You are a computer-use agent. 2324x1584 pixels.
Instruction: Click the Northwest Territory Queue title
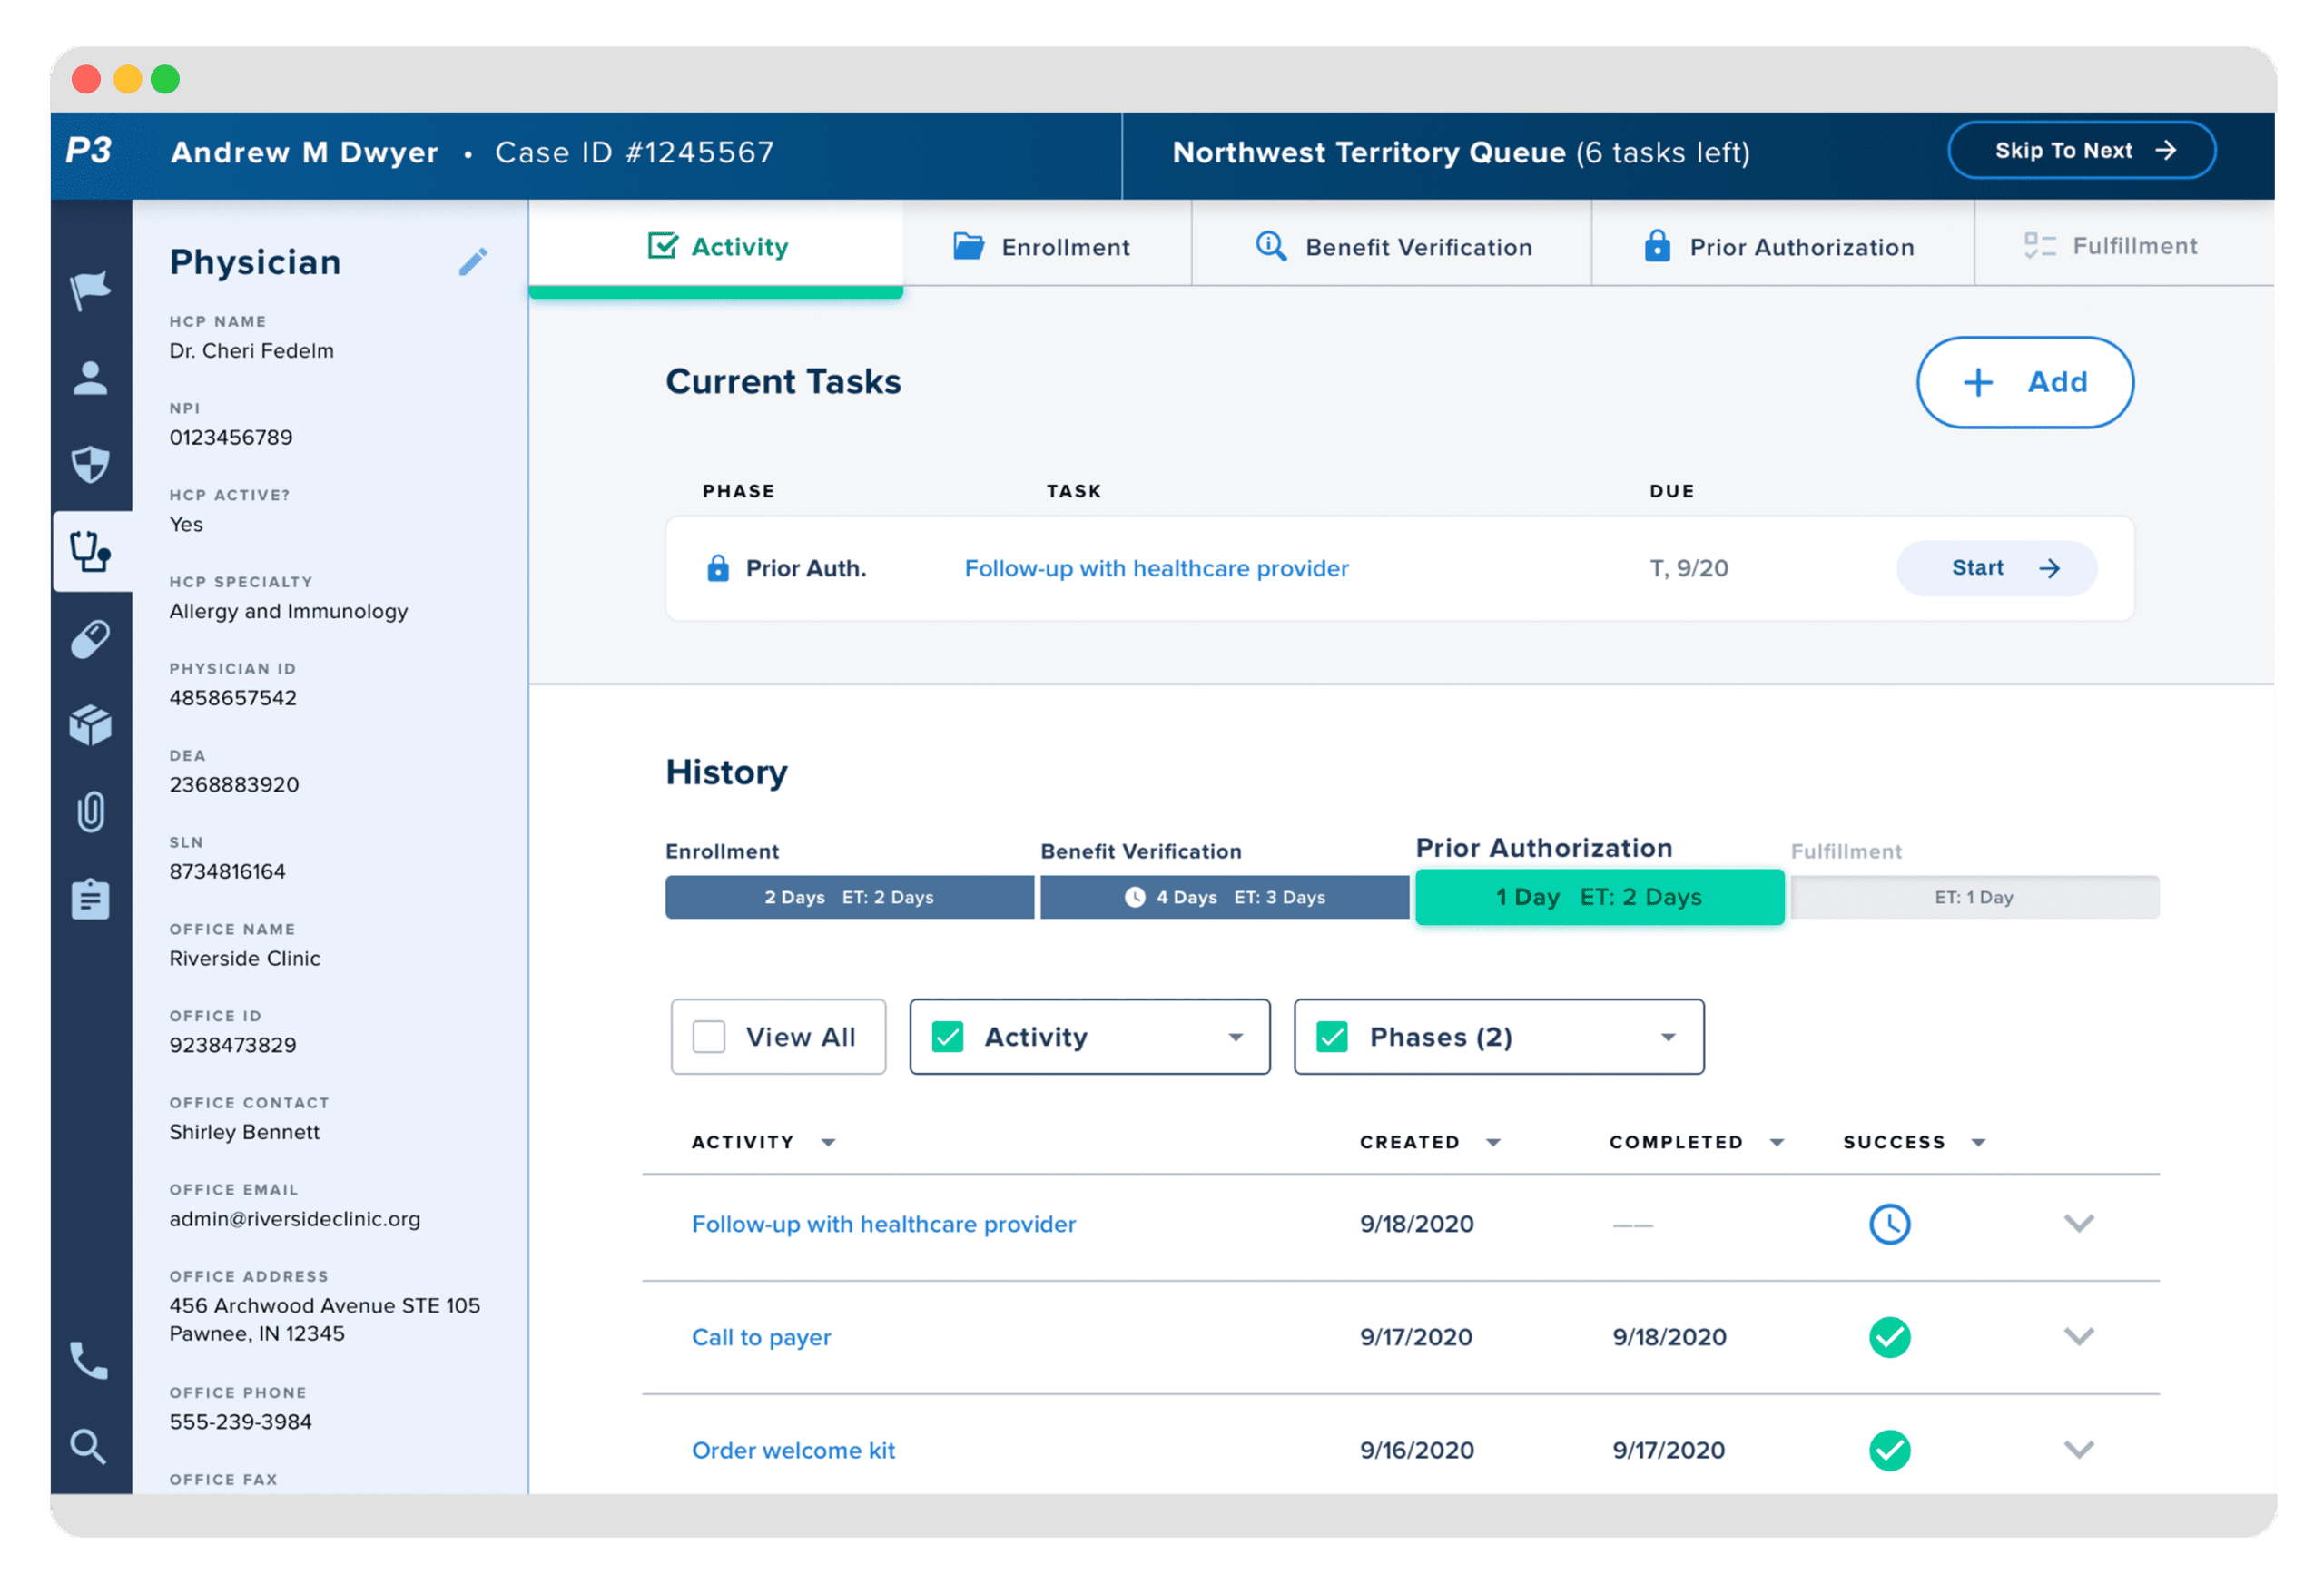tap(1369, 152)
